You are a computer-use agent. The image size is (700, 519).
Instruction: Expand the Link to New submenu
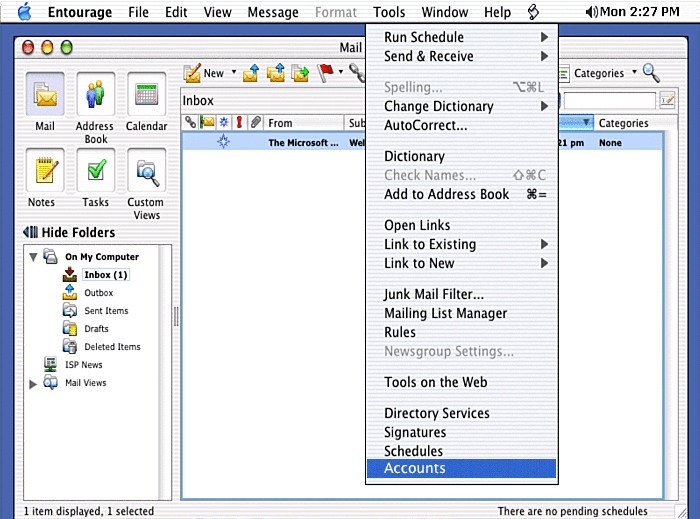544,263
